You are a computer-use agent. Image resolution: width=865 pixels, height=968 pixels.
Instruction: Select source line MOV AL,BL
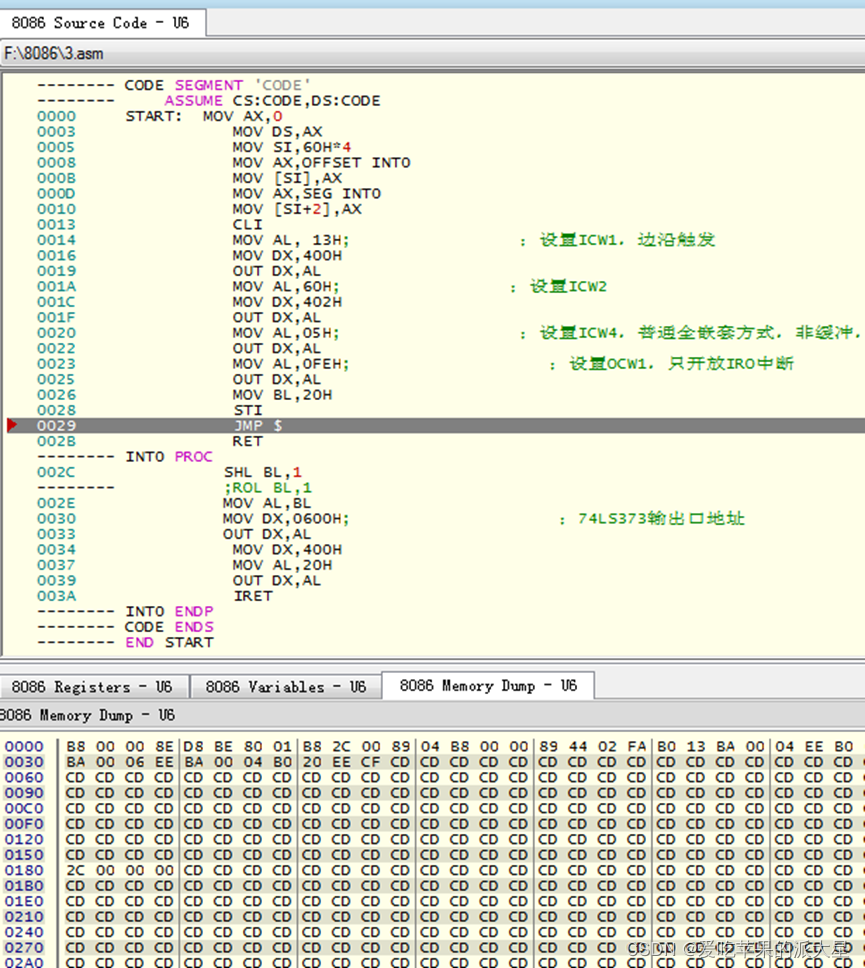[267, 502]
